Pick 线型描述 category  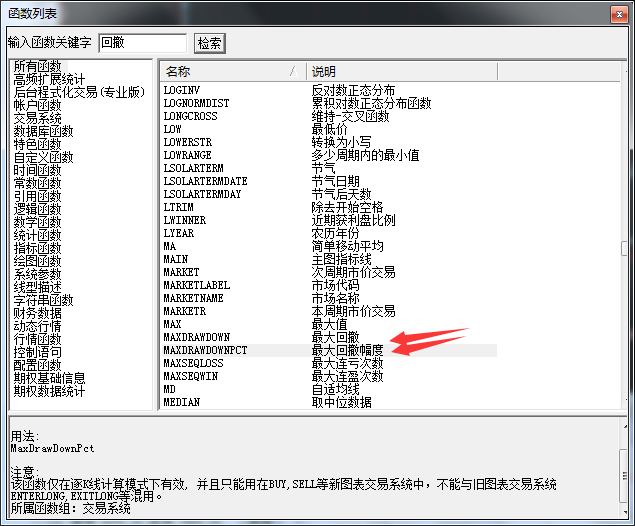[37, 287]
